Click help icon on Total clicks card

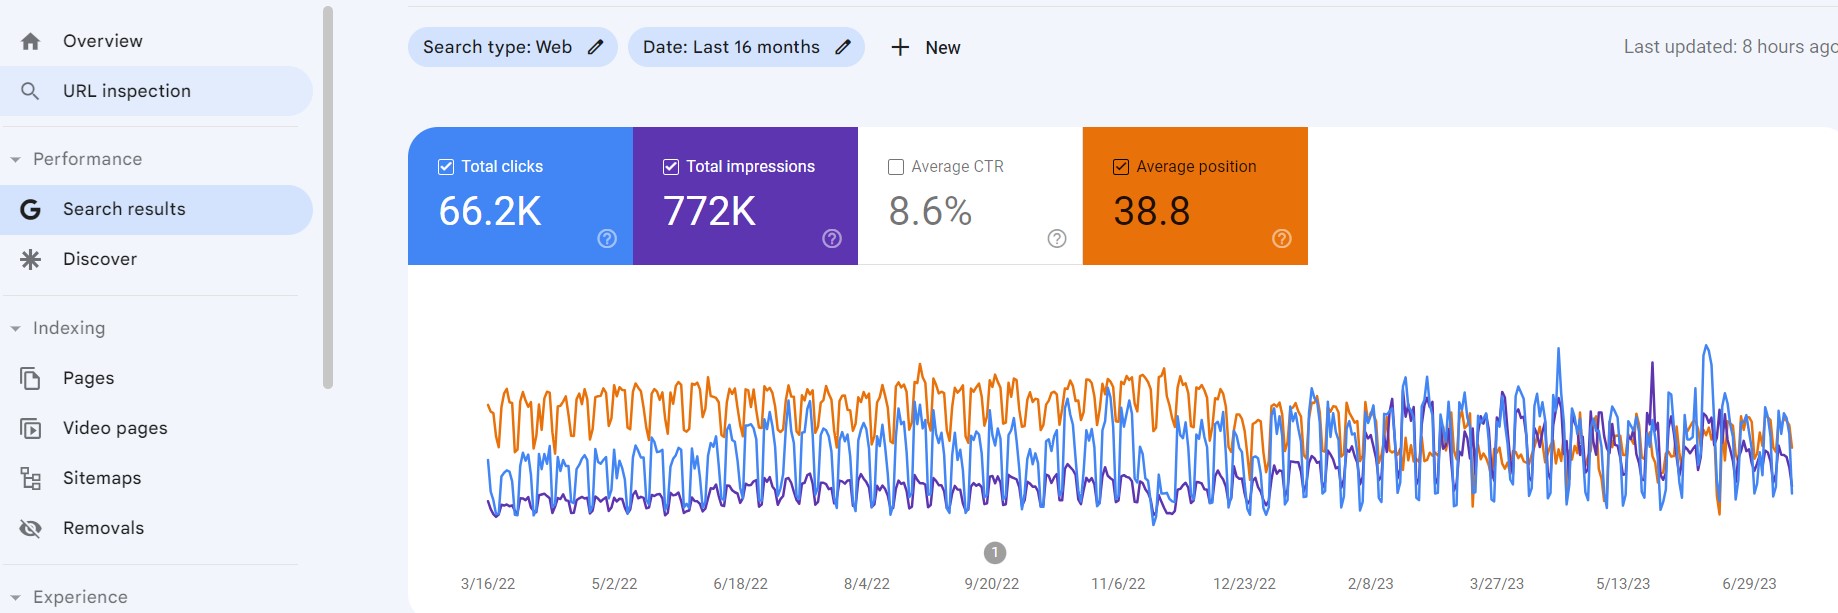click(607, 238)
